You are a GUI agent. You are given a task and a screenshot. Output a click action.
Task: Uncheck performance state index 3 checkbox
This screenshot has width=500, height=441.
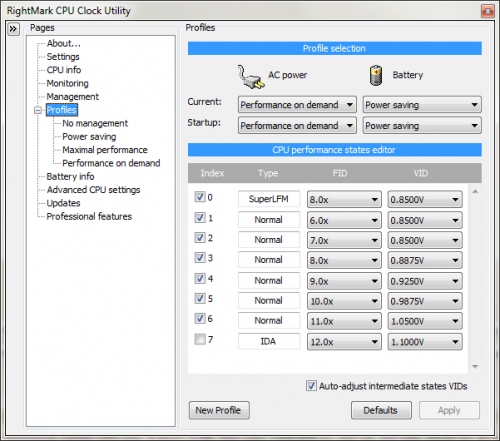coord(200,258)
